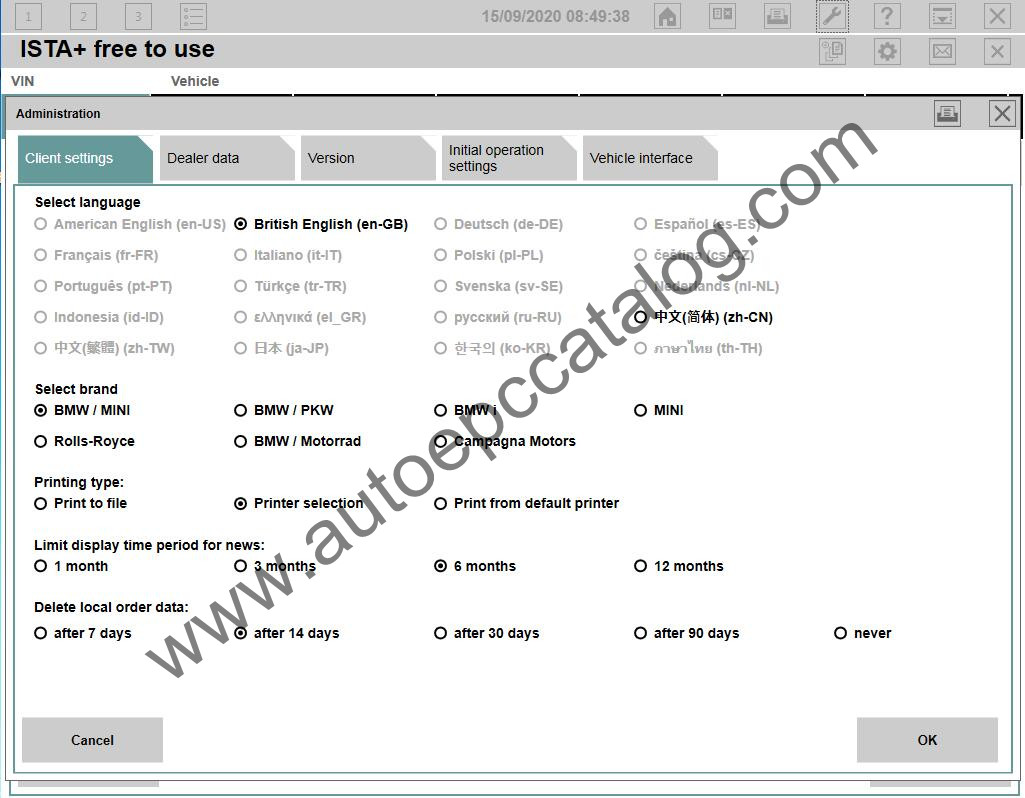This screenshot has height=798, width=1025.
Task: Set printing type to Printer selection
Action: (x=299, y=503)
